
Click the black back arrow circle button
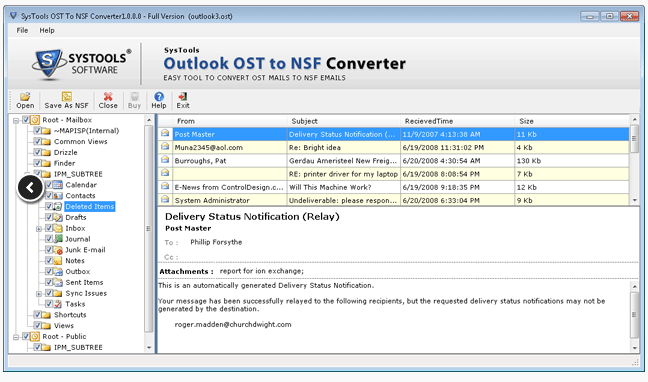30,188
